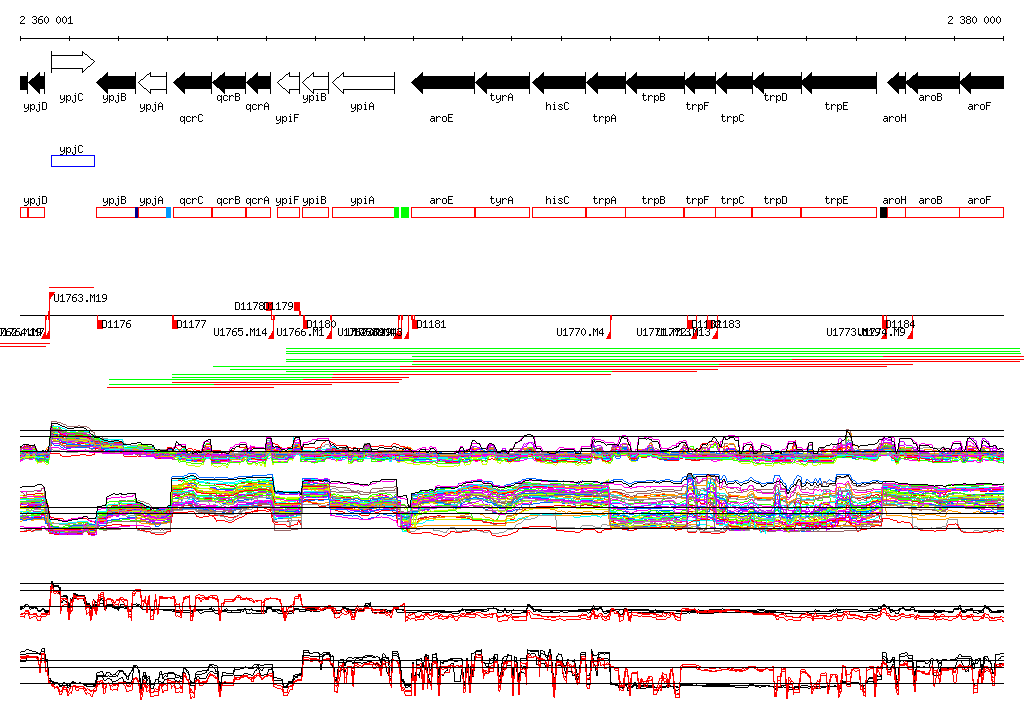Click the white ypjC gene arrow
Screen dimensions: 1024x714
pos(72,62)
